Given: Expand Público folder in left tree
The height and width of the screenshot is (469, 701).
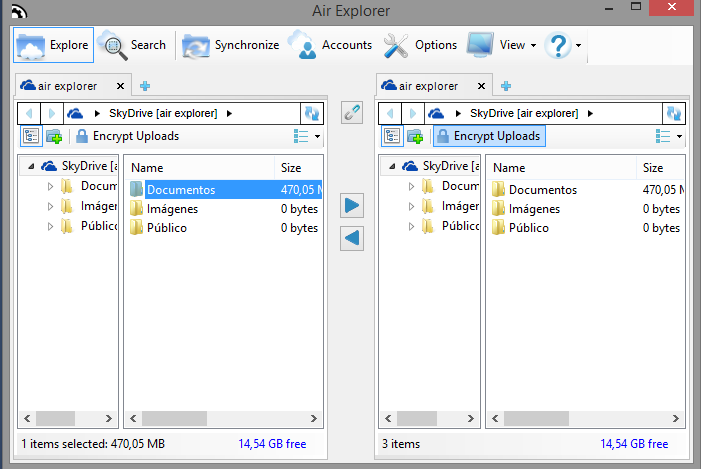Looking at the screenshot, I should pos(50,227).
